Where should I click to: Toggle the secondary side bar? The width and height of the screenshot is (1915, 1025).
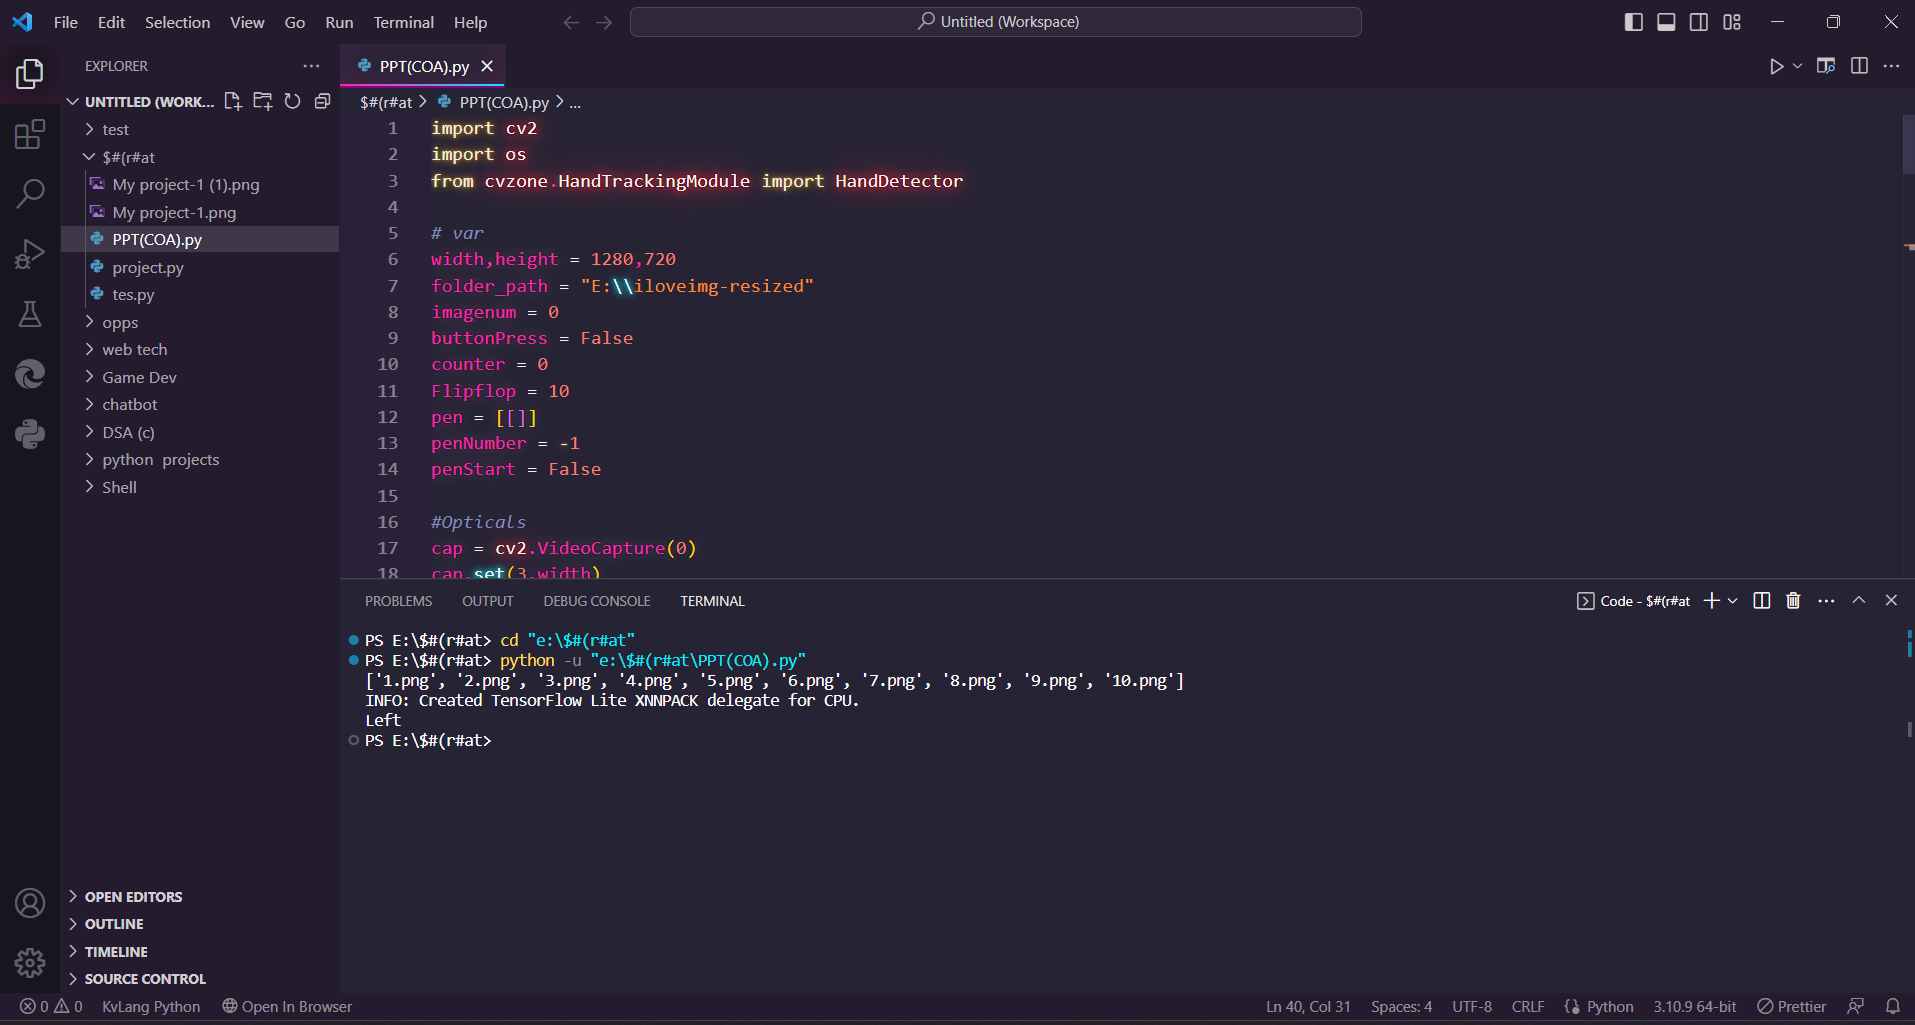click(1699, 22)
